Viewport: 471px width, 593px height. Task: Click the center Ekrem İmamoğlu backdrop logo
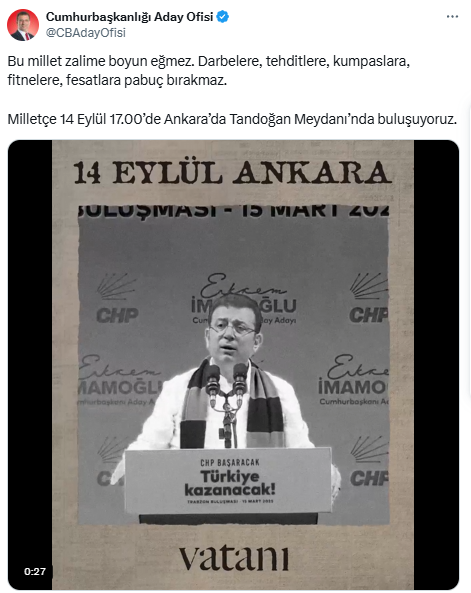pyautogui.click(x=244, y=299)
